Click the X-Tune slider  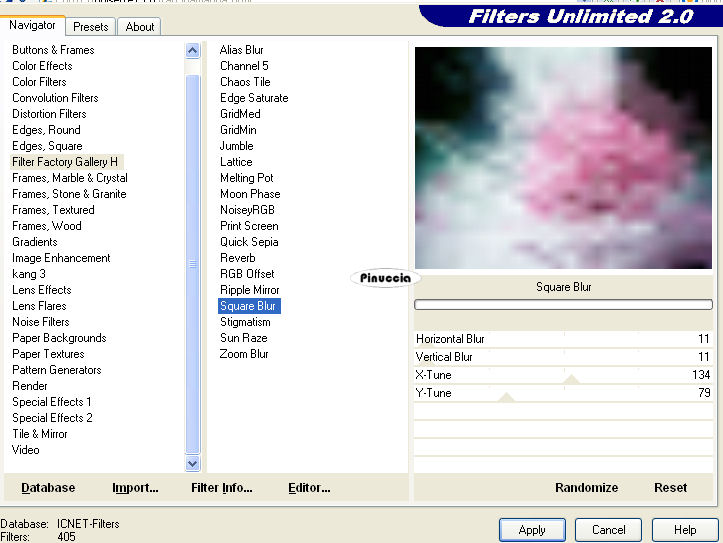[x=563, y=375]
